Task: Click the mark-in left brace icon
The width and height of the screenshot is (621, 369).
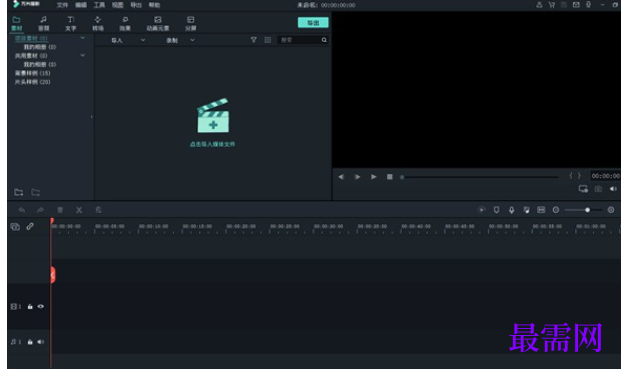Action: (x=571, y=176)
